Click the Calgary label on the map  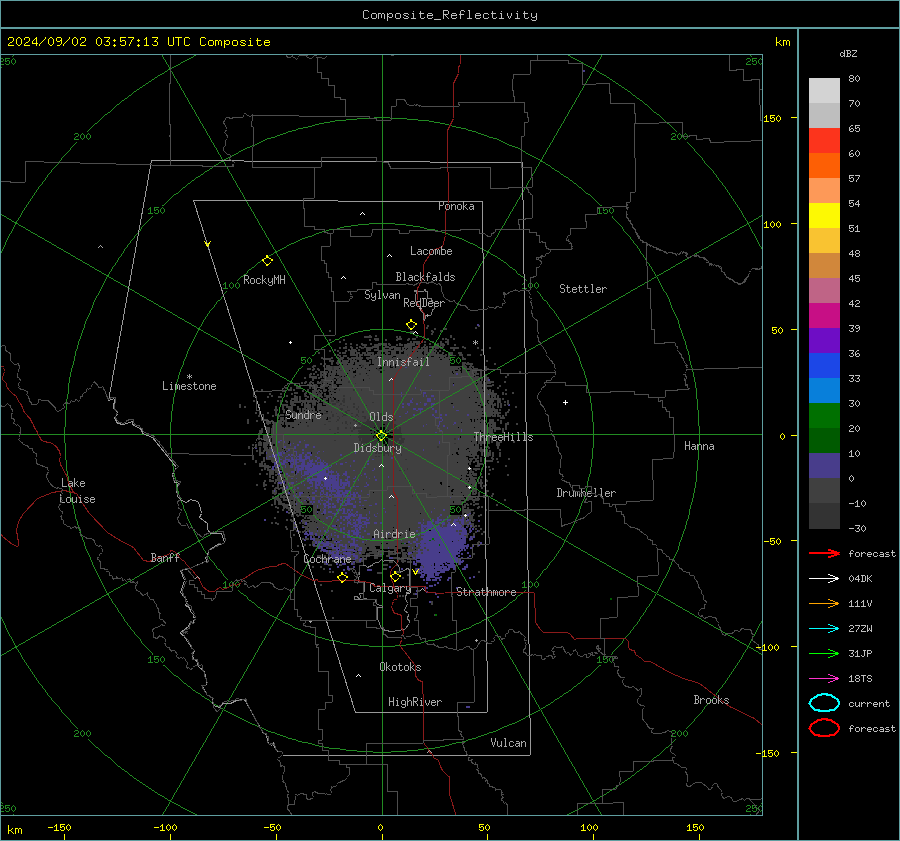(390, 588)
